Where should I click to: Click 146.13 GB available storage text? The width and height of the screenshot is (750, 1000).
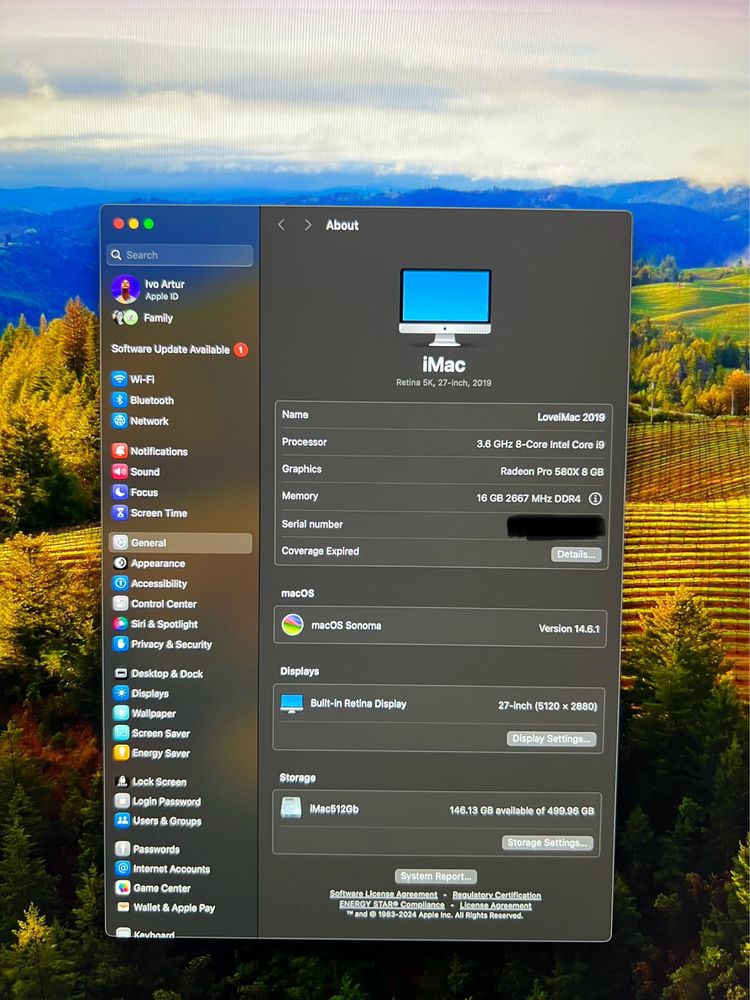tap(522, 811)
